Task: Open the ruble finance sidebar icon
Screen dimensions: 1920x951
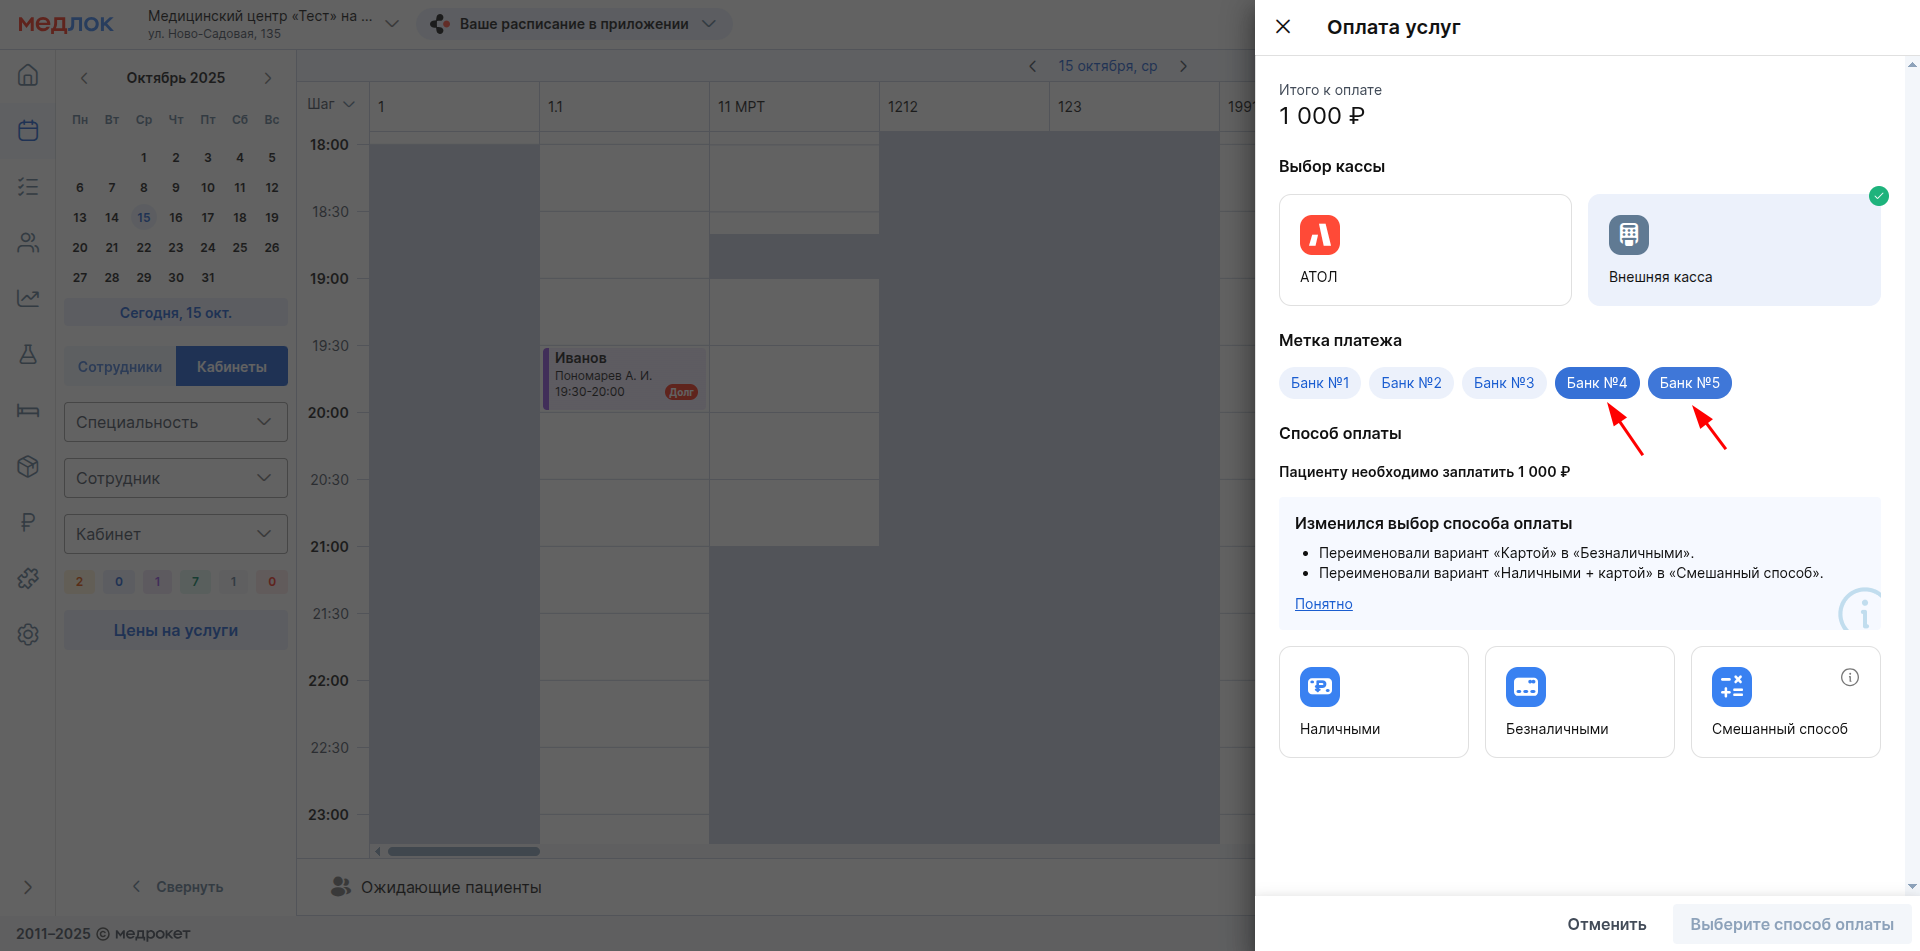Action: tap(28, 522)
